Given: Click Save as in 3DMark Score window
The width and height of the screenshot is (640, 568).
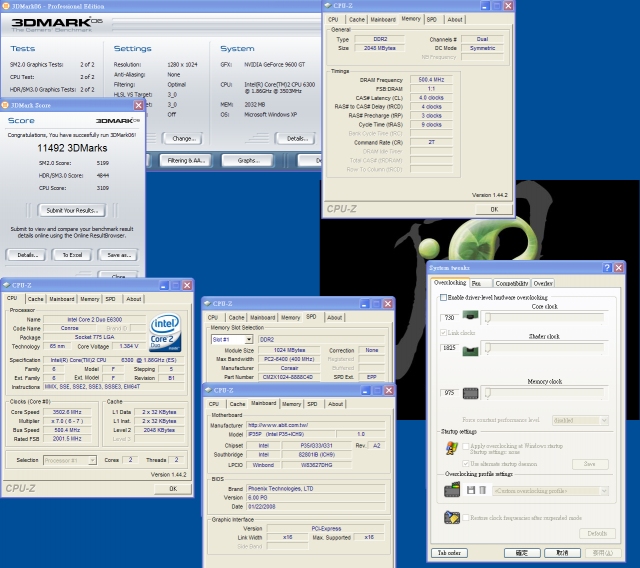Looking at the screenshot, I should (119, 255).
